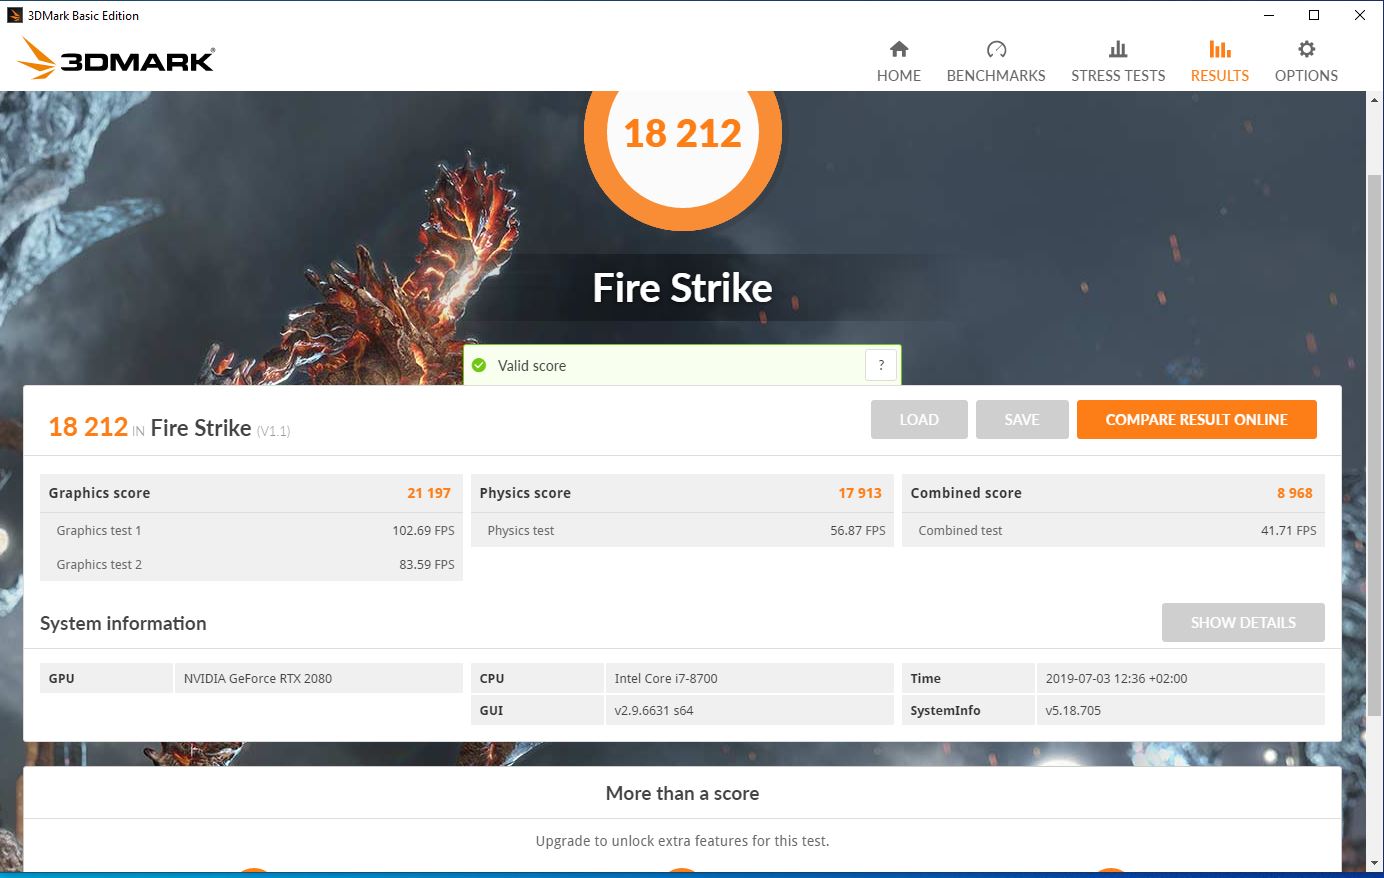Select the RESULTS tab label
This screenshot has height=878, width=1384.
pos(1220,76)
